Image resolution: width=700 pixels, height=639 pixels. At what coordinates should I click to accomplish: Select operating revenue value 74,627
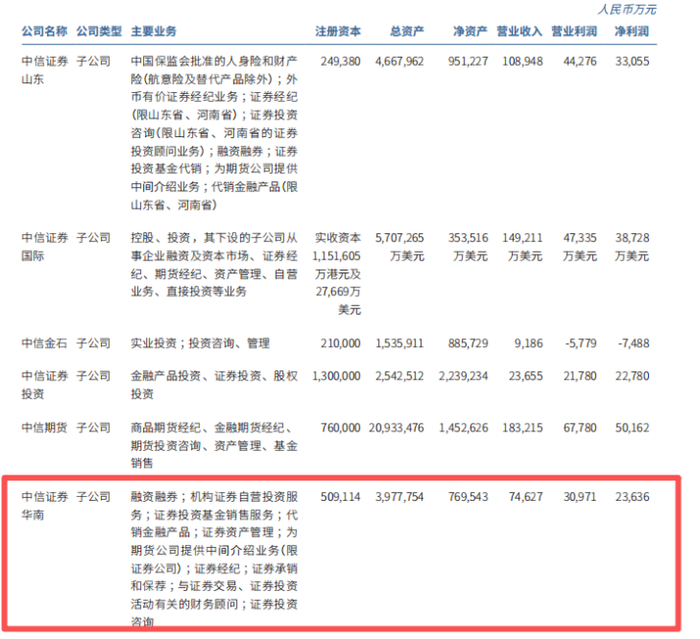(525, 497)
